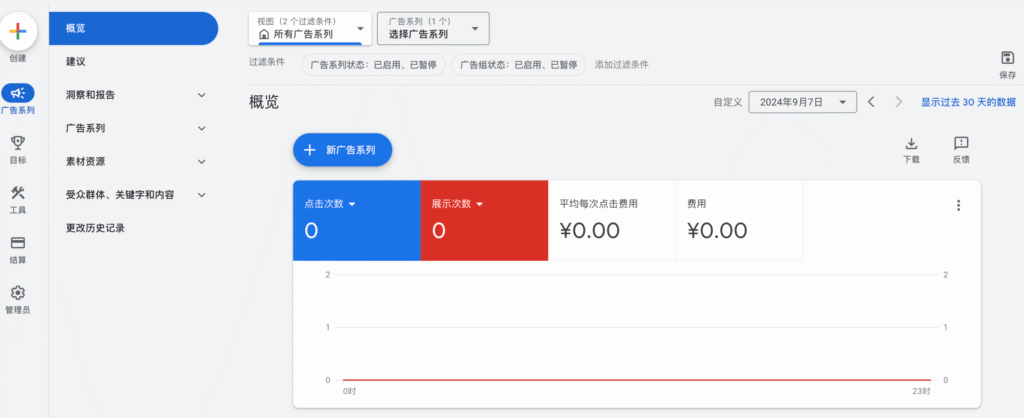Open the 目标 trophy icon

pos(17,143)
